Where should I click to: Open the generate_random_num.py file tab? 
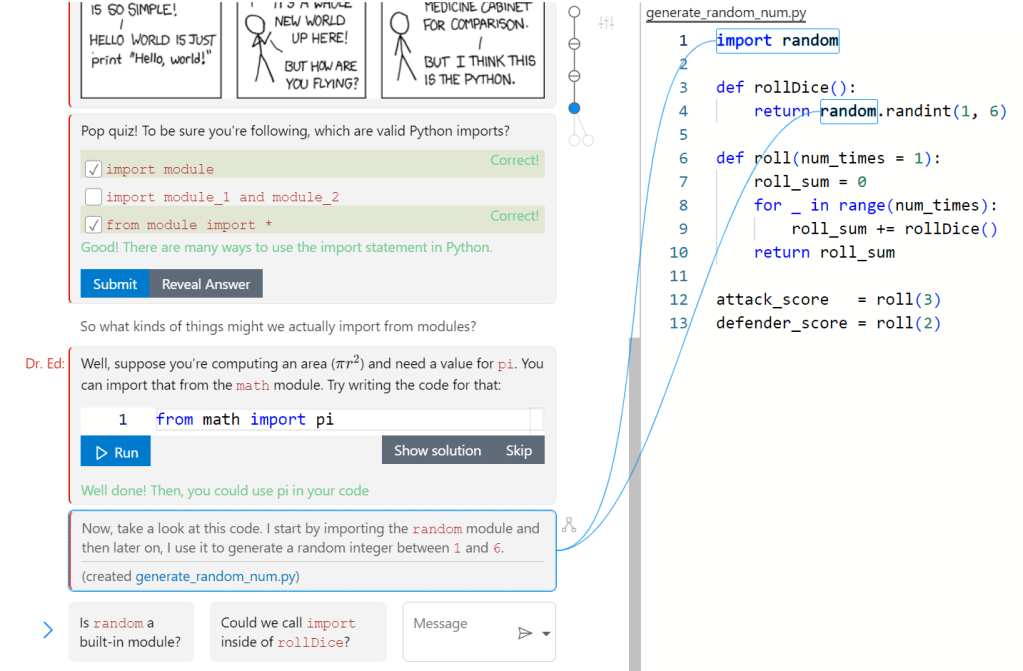click(726, 13)
